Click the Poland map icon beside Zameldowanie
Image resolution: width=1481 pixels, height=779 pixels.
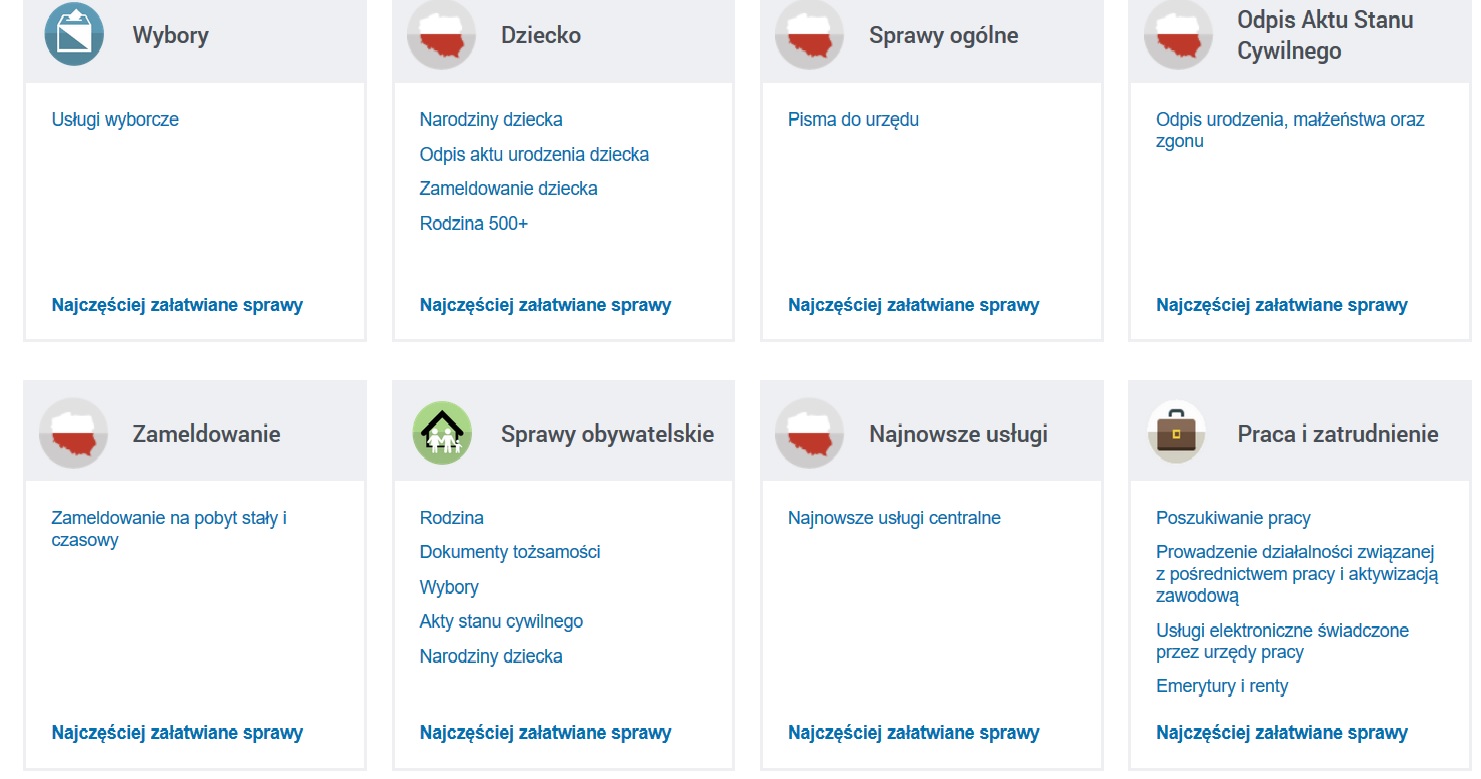(73, 433)
